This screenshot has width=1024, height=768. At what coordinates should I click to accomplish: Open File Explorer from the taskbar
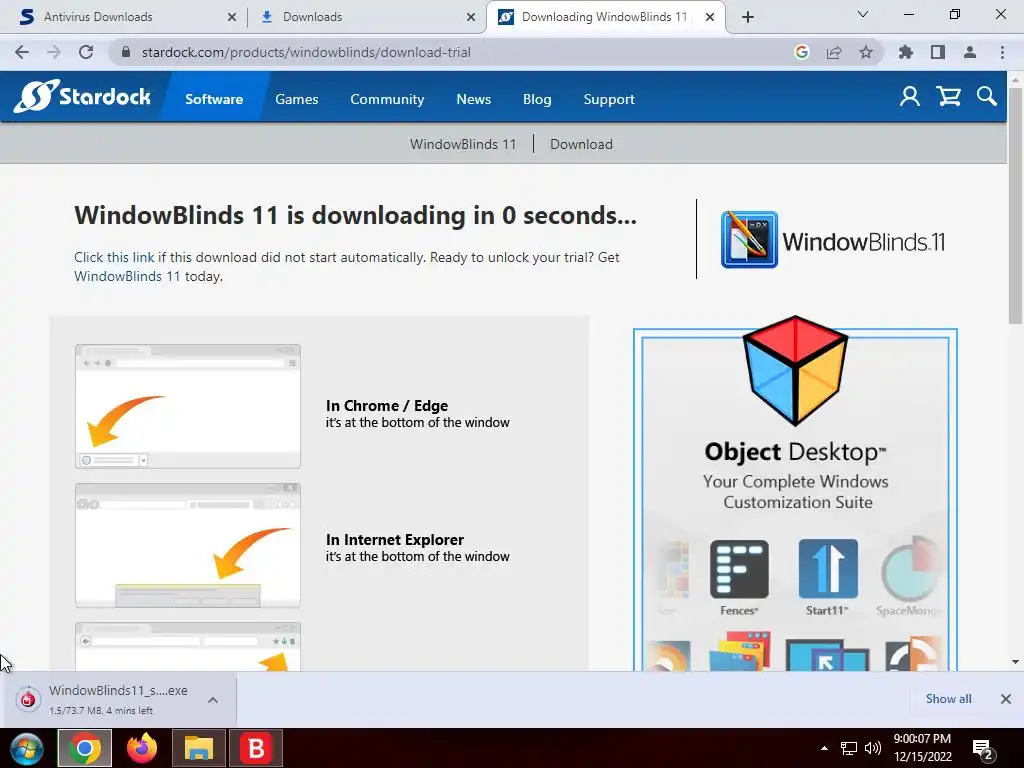tap(199, 748)
